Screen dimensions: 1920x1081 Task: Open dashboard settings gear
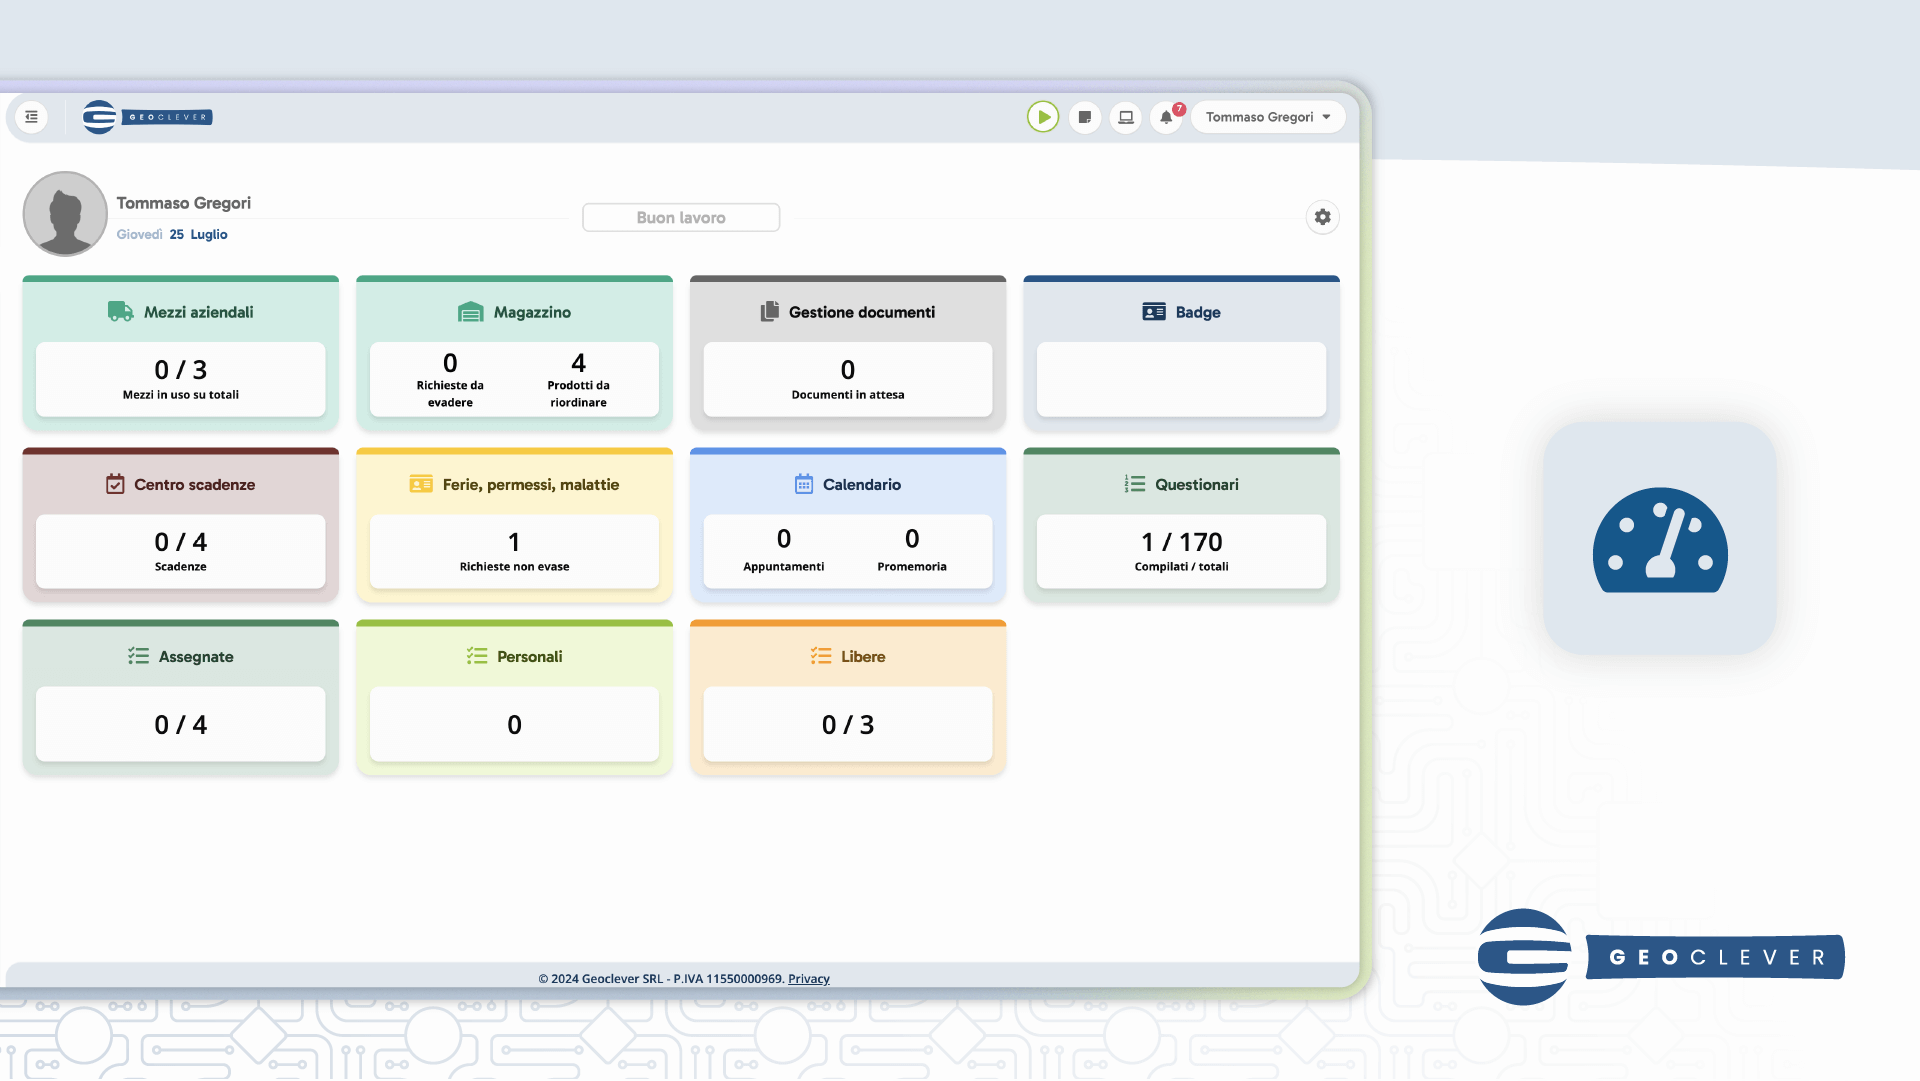point(1322,217)
